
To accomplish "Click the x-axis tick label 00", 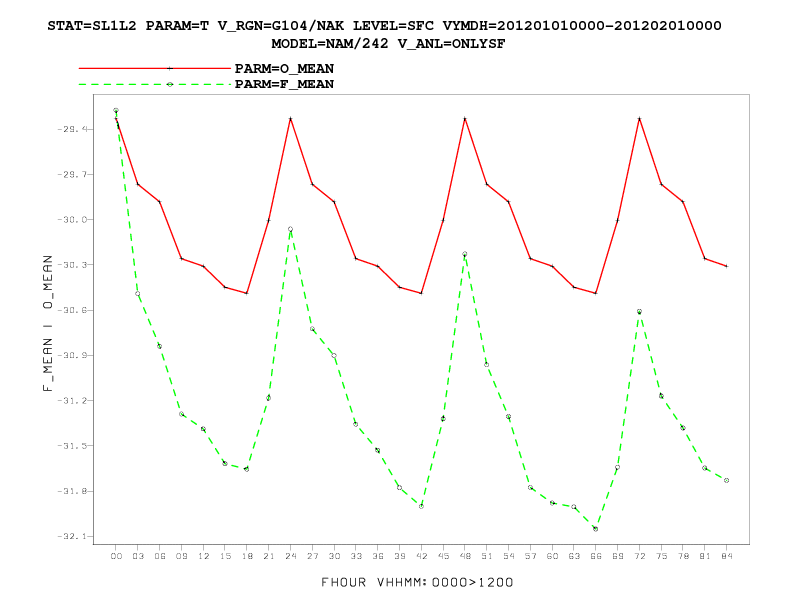I will (116, 556).
